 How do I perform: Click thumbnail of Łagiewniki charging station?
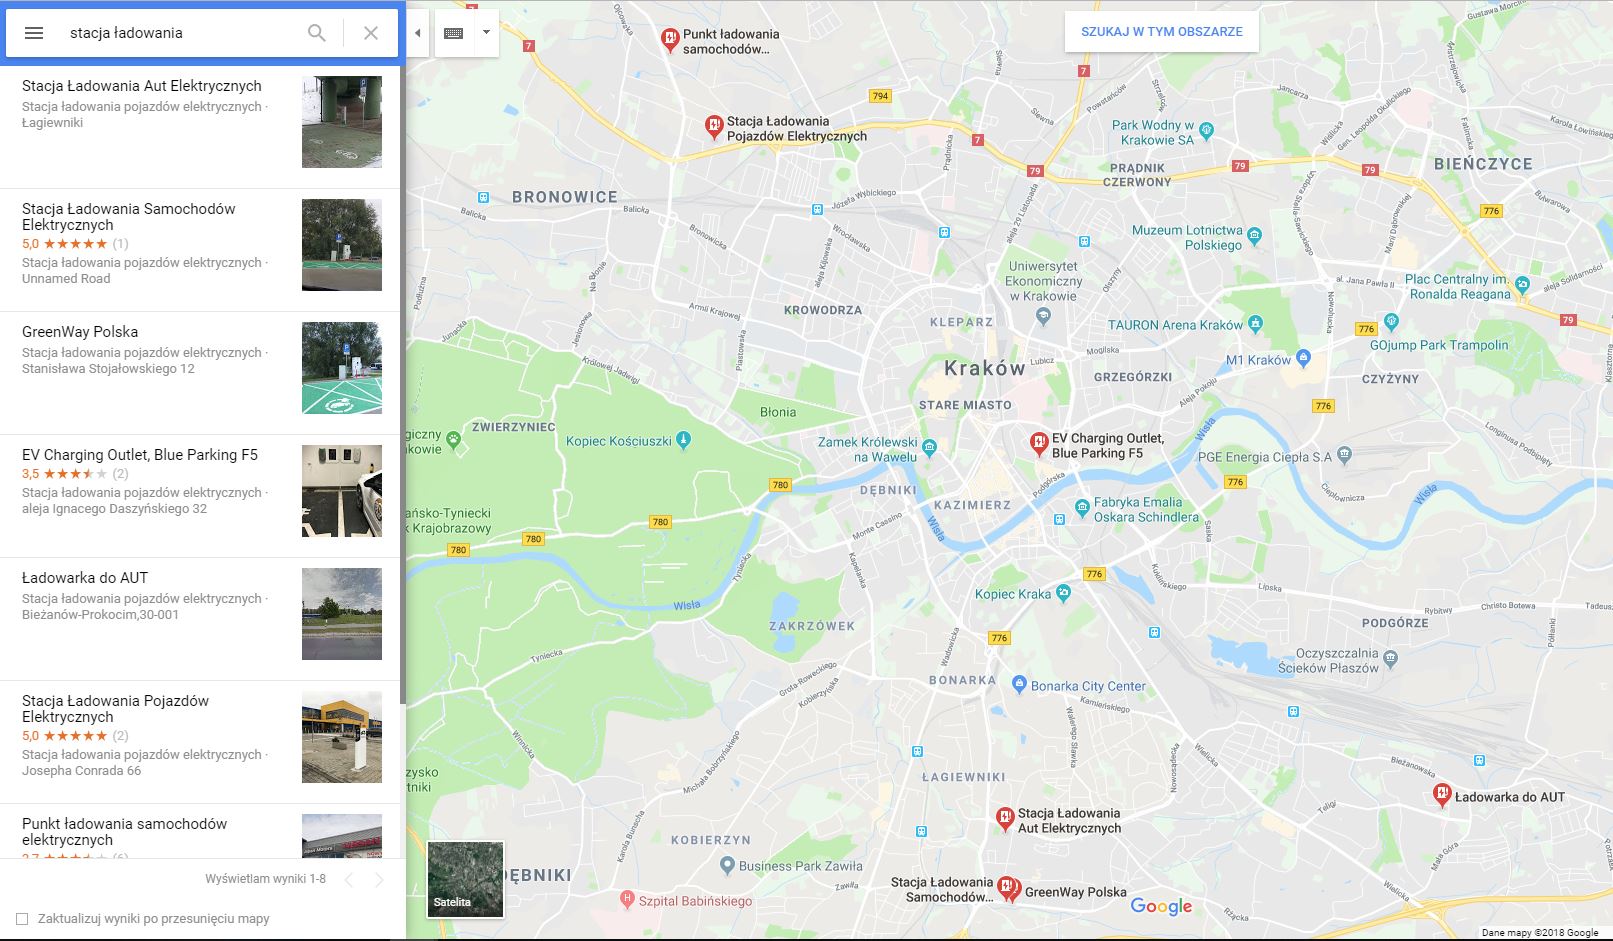click(342, 122)
